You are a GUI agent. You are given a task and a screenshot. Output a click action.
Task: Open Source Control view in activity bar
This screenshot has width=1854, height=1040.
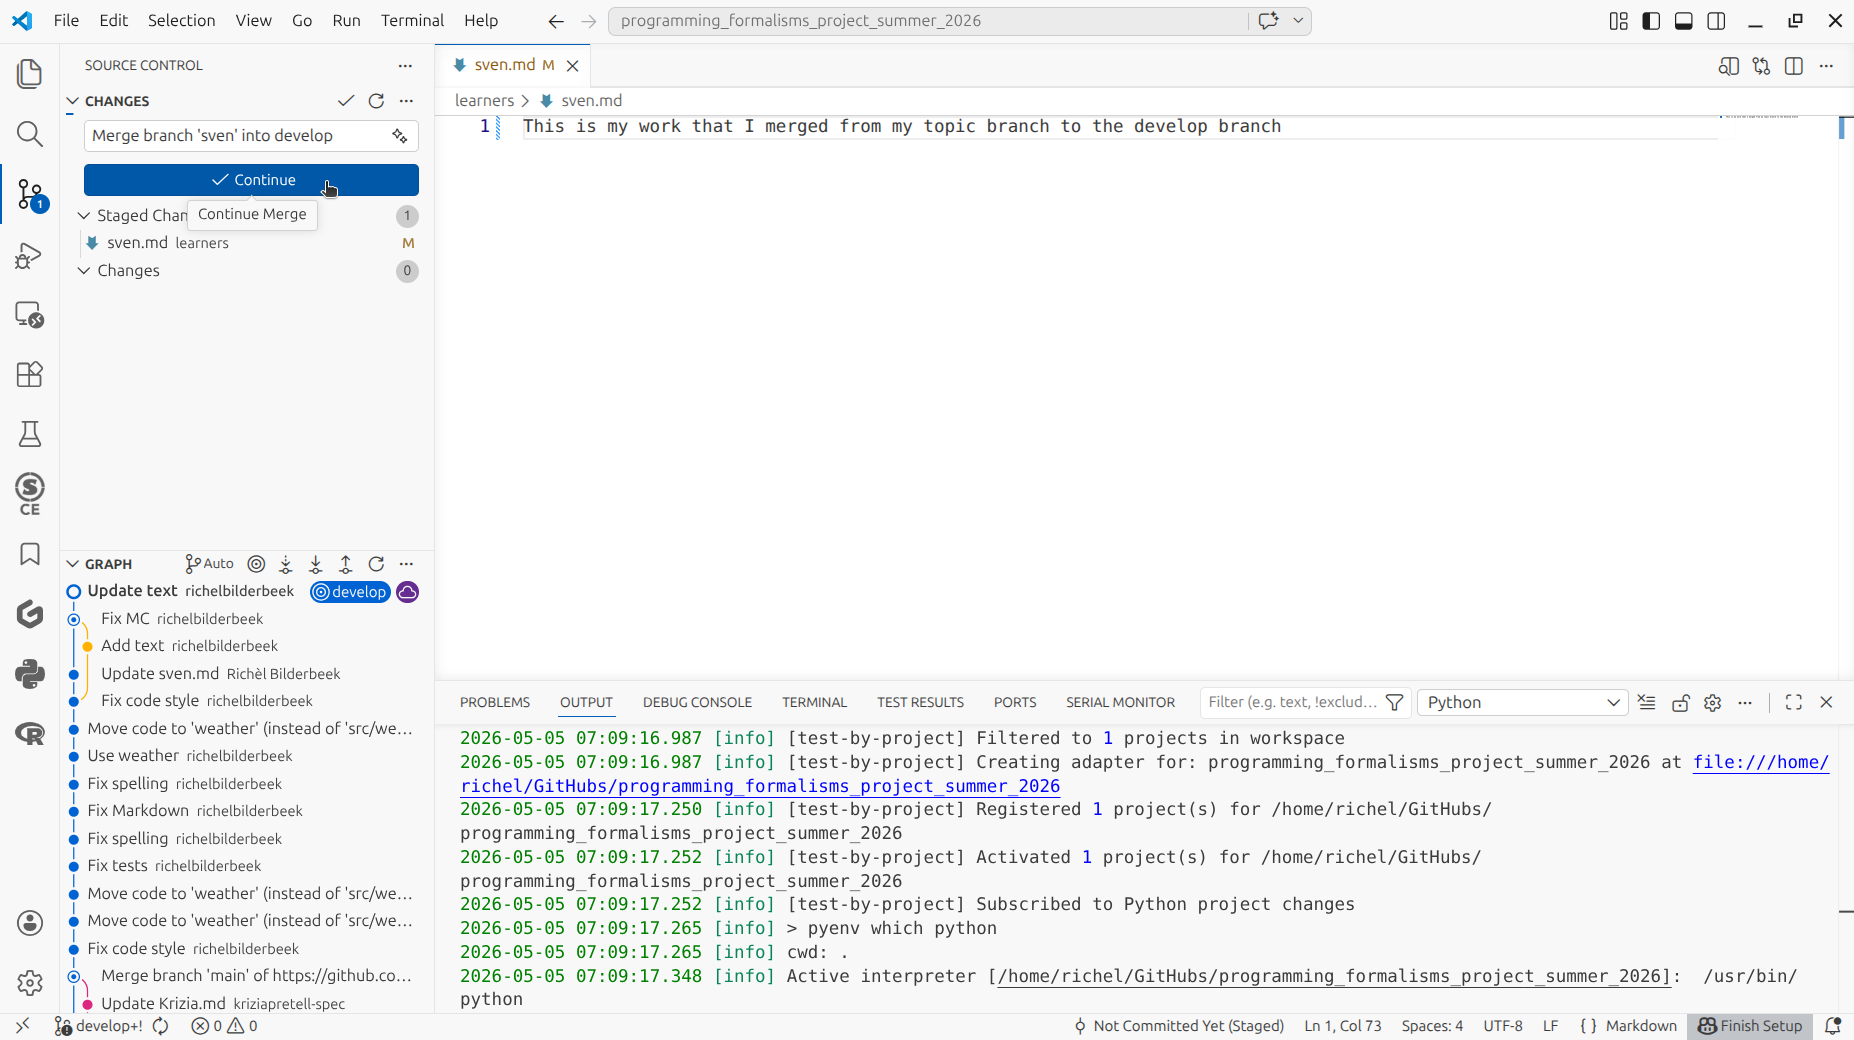[30, 194]
